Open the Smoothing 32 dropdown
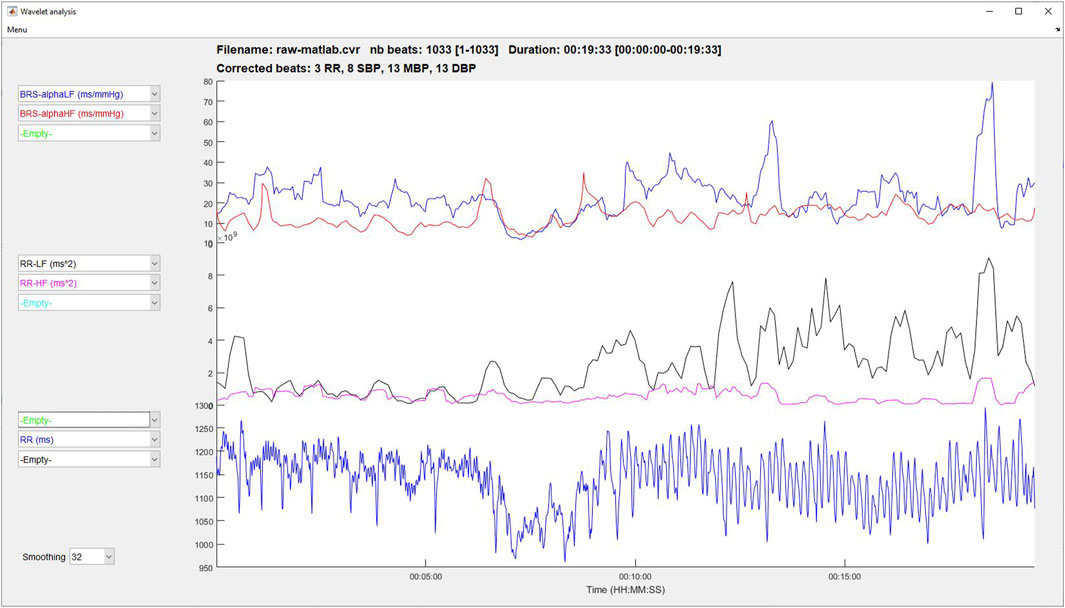Viewport: 1065px width, 608px height. [92, 557]
